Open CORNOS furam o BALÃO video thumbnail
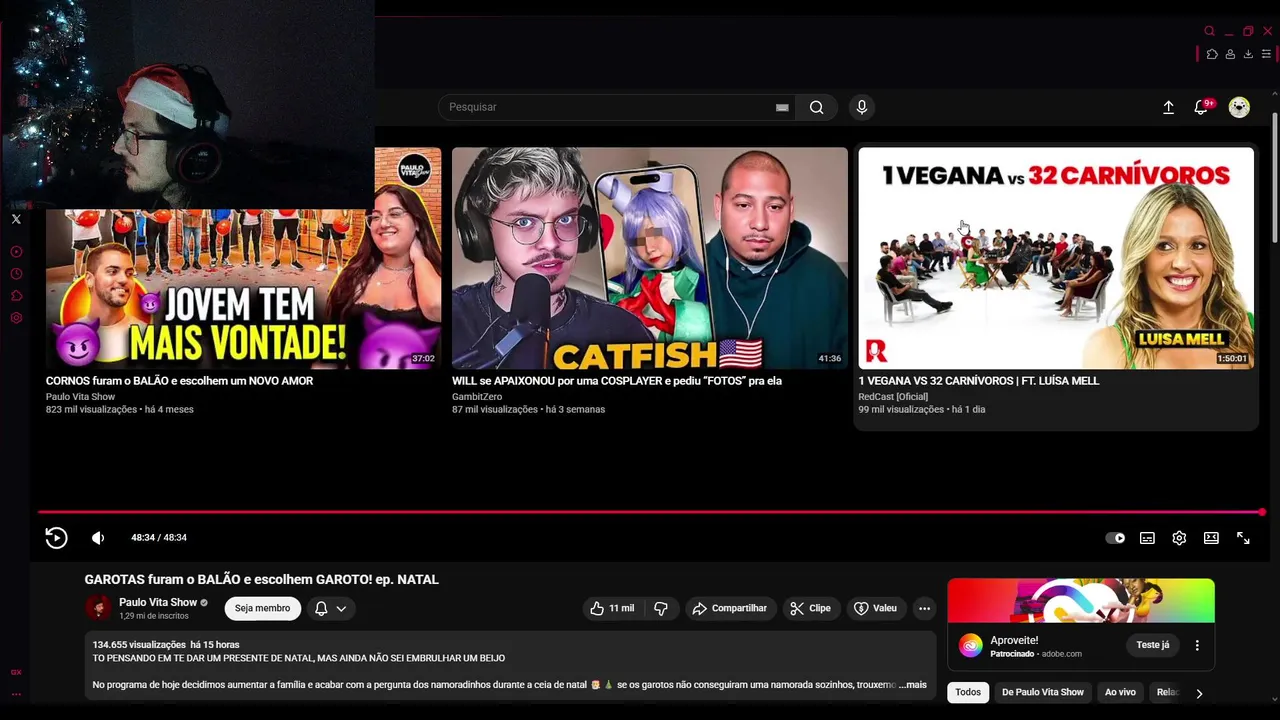 click(x=243, y=258)
